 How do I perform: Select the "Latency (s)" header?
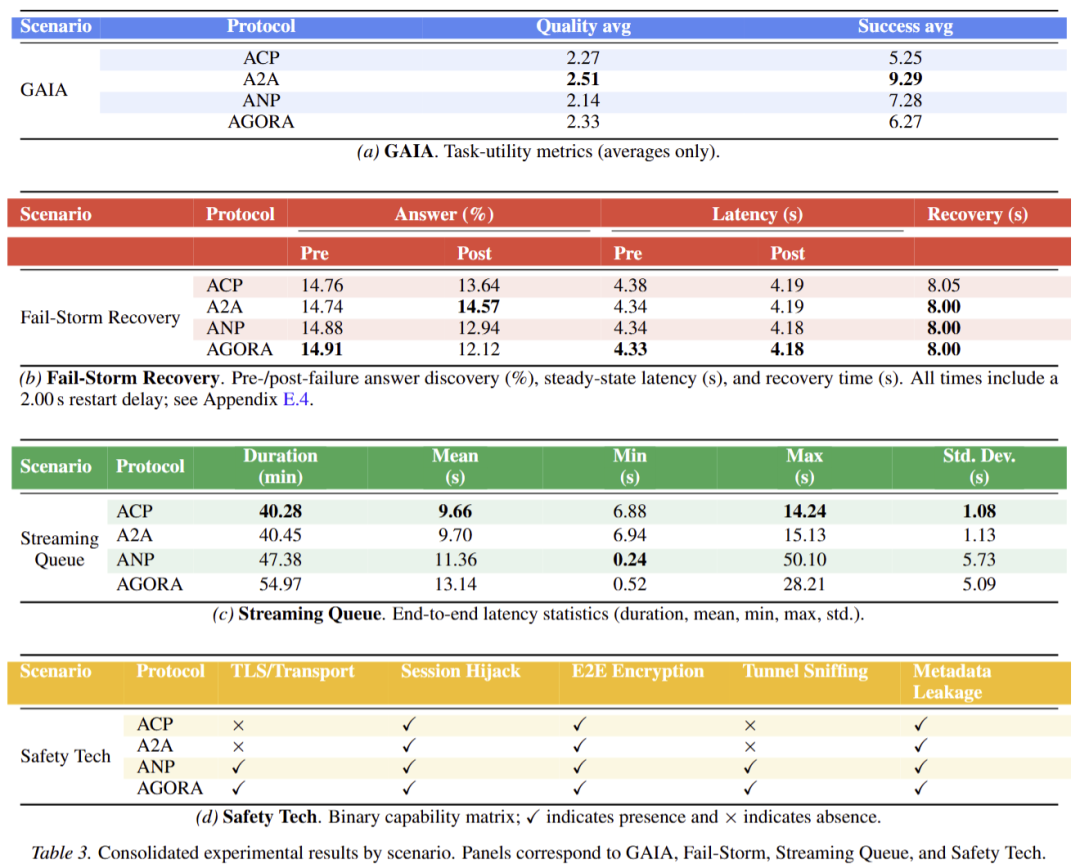click(757, 214)
